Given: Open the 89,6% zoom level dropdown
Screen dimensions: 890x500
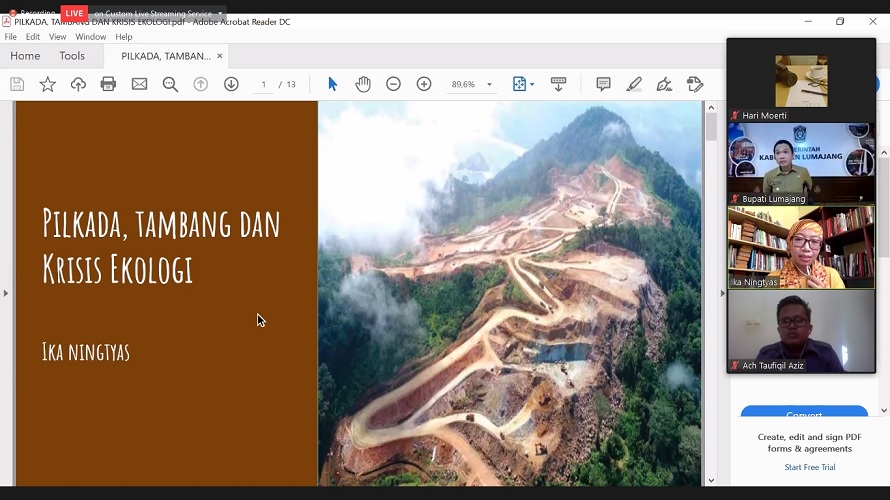Looking at the screenshot, I should tap(489, 85).
